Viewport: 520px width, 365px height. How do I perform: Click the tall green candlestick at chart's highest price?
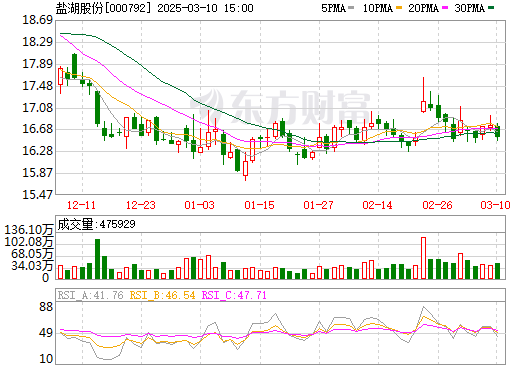[x=74, y=66]
